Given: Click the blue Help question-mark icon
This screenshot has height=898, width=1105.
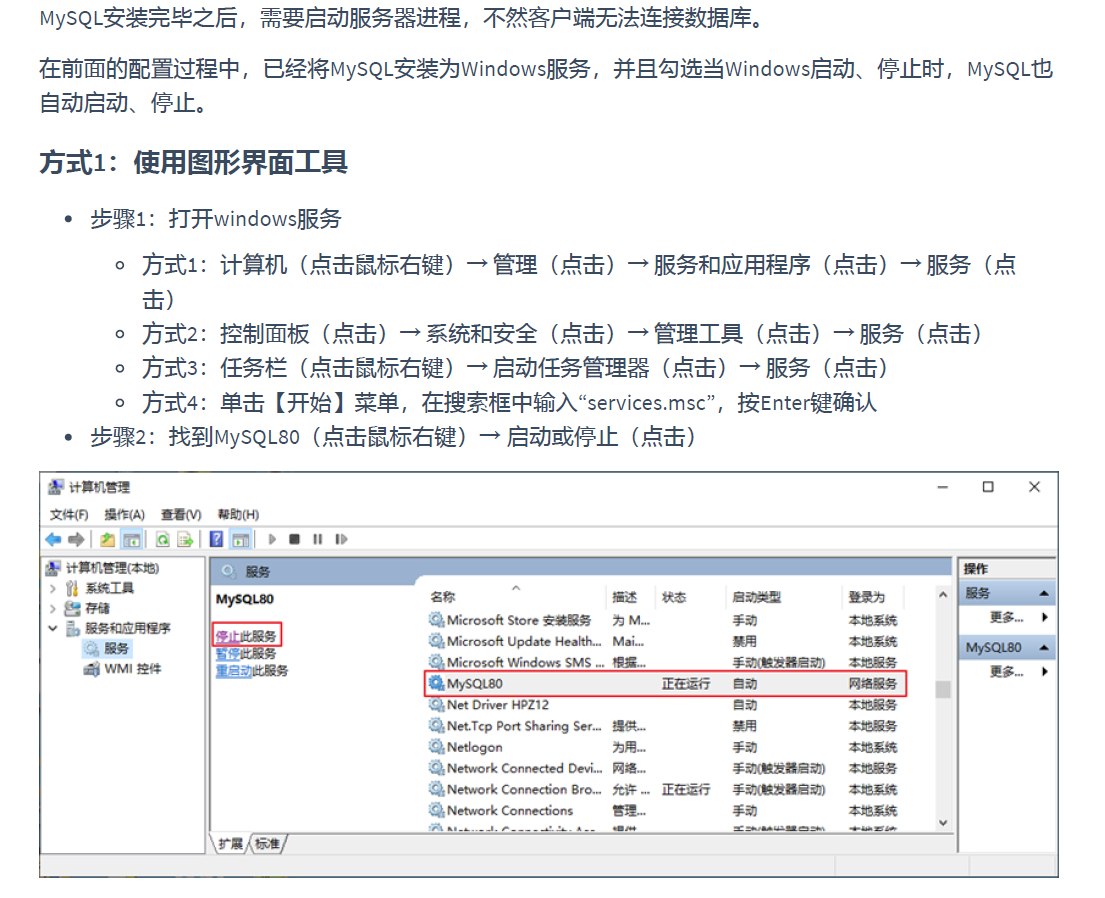Looking at the screenshot, I should 216,539.
